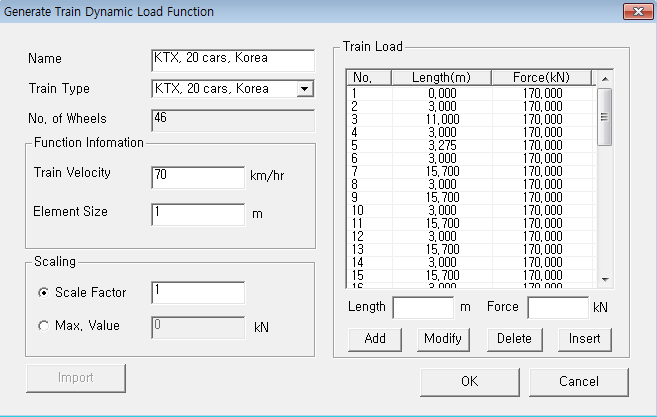Select row 7 in train load table
657x417 pixels.
click(471, 171)
